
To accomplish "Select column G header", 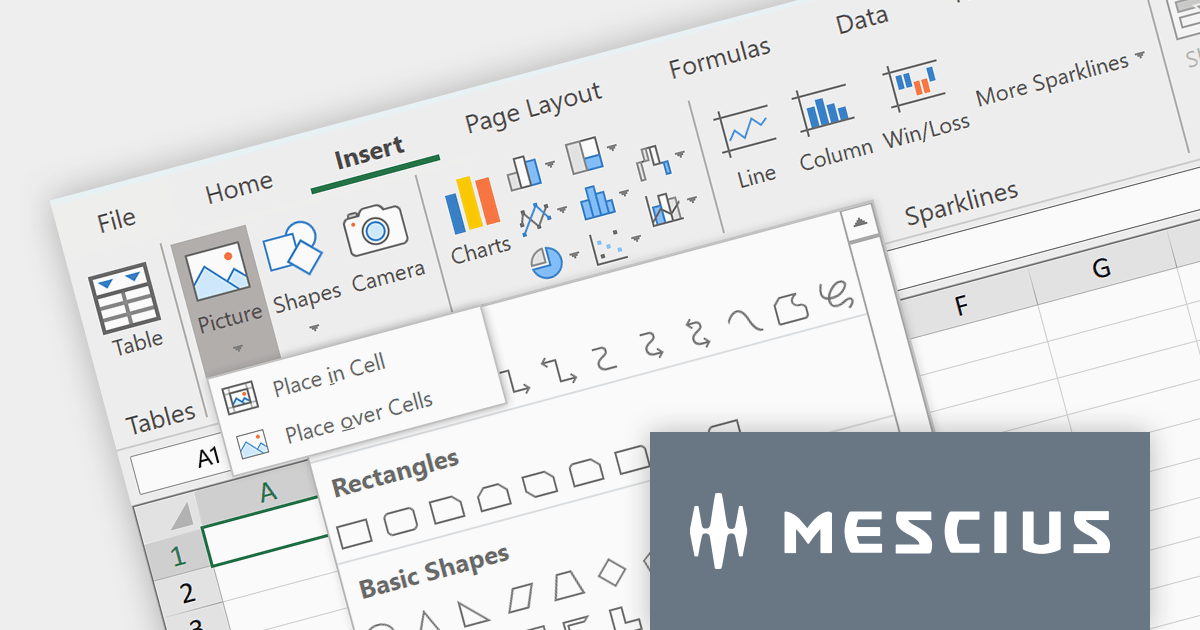I will (x=1101, y=268).
